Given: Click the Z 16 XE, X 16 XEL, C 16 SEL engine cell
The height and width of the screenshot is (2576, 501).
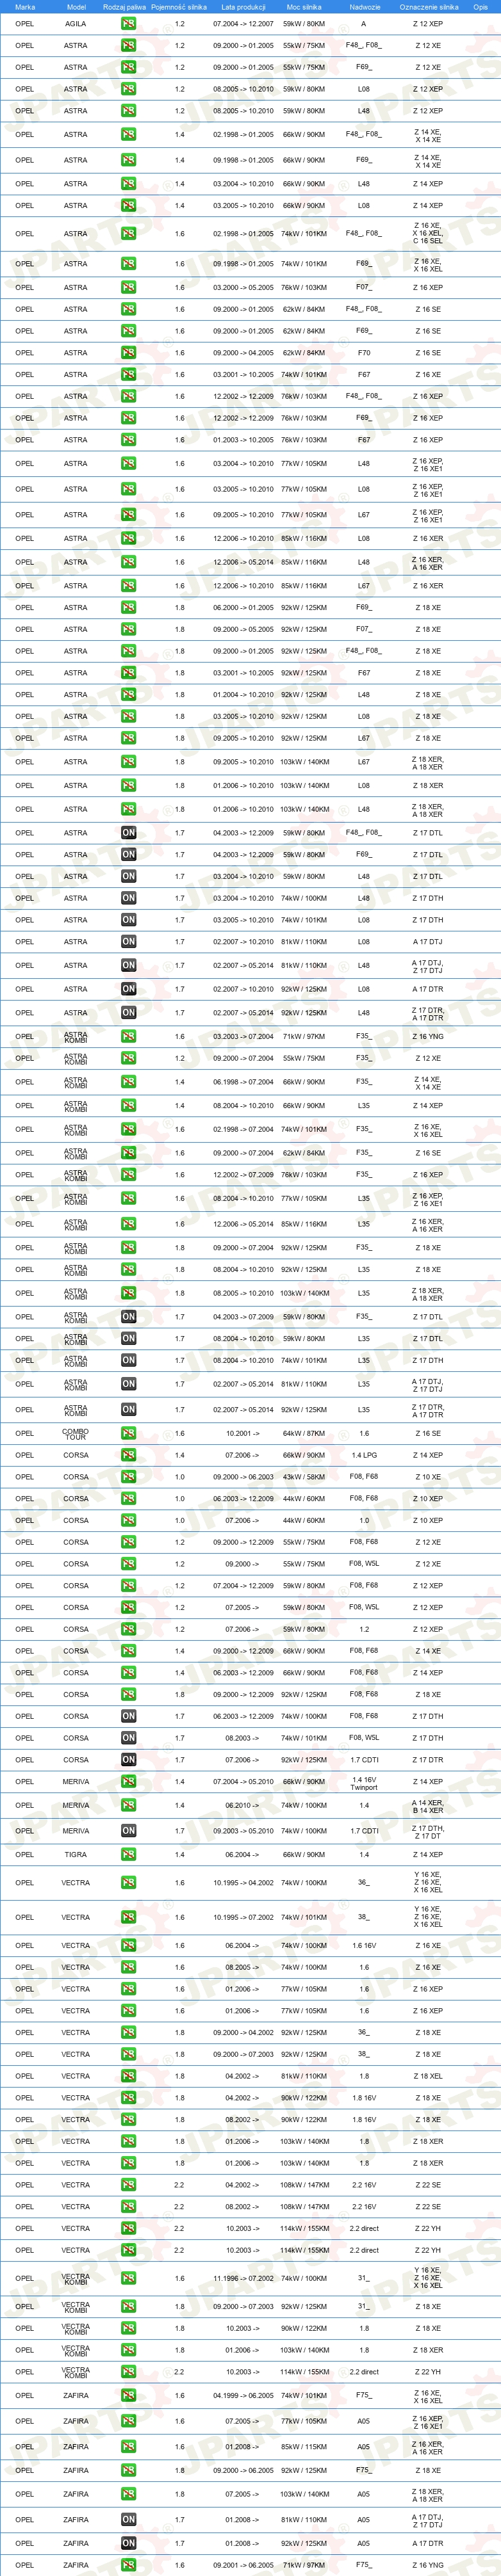Looking at the screenshot, I should 428,234.
